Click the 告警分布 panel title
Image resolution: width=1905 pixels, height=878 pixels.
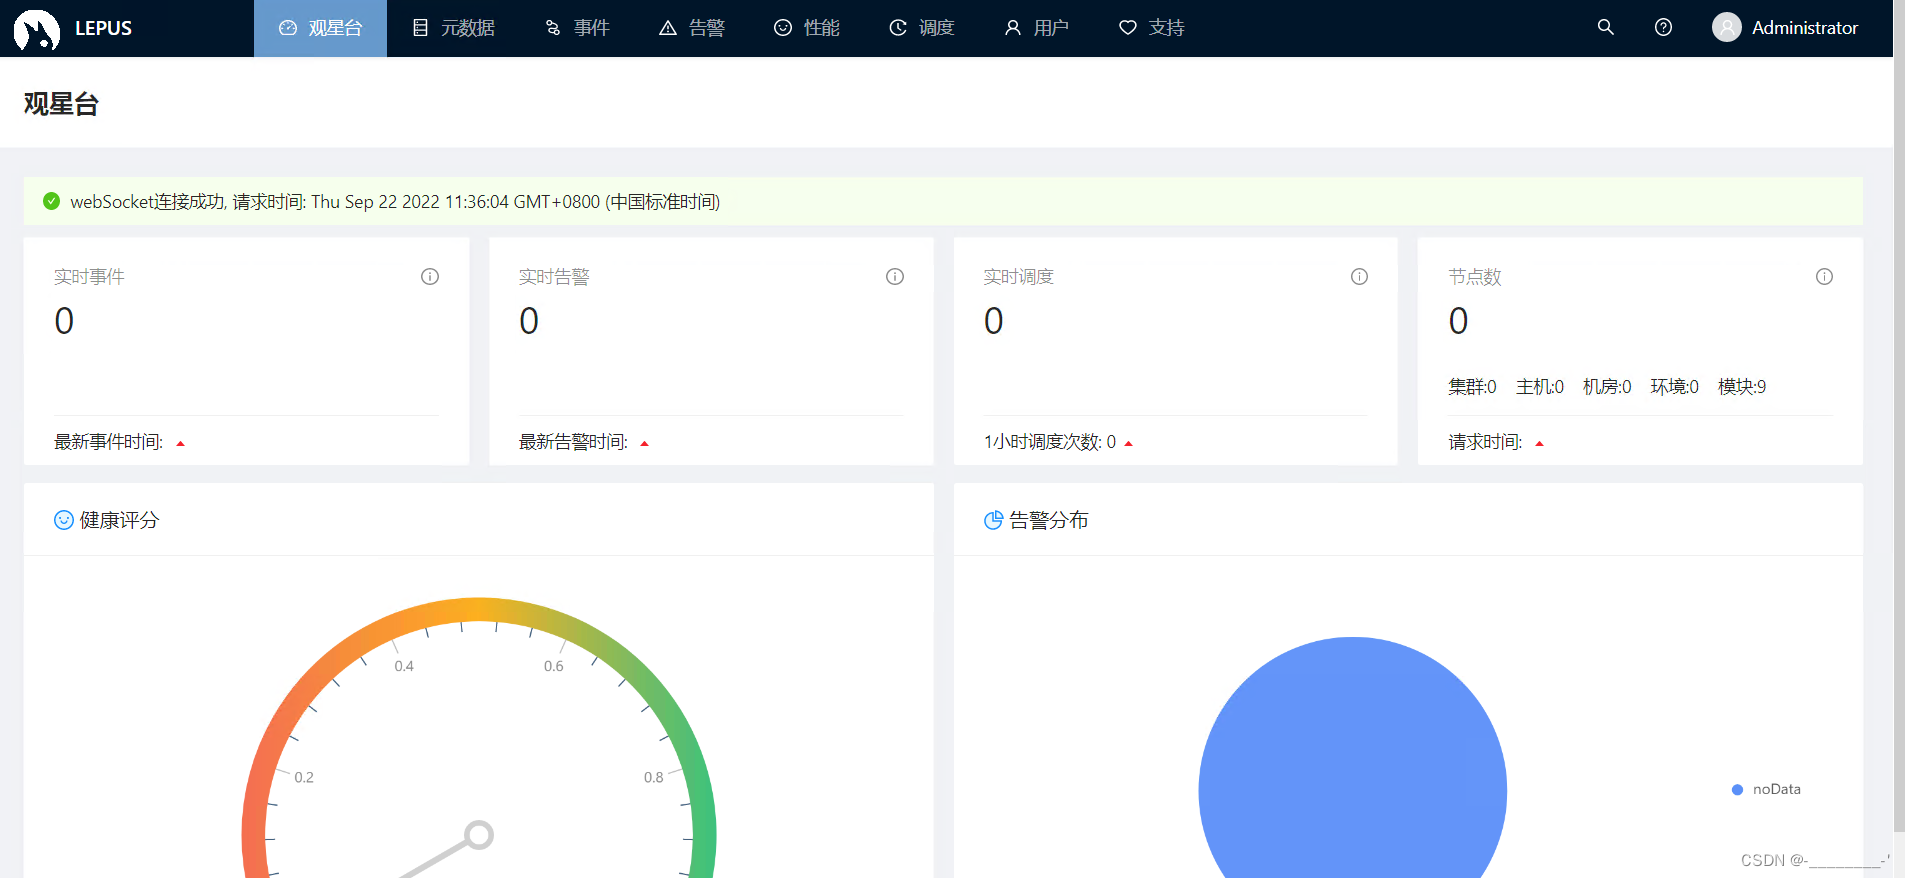[x=1049, y=520]
